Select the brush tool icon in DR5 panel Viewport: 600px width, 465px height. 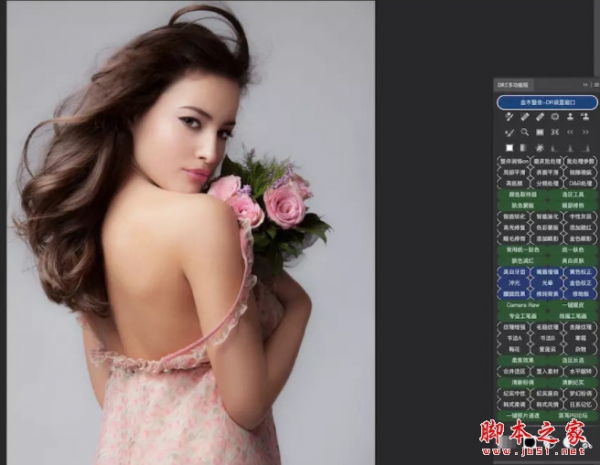(x=509, y=132)
